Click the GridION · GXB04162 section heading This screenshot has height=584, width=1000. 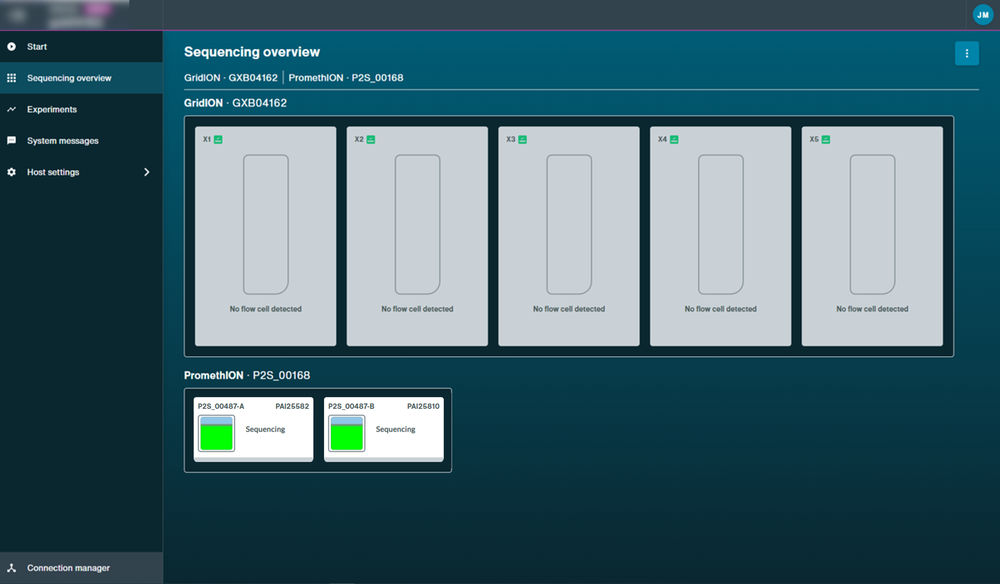click(x=235, y=103)
